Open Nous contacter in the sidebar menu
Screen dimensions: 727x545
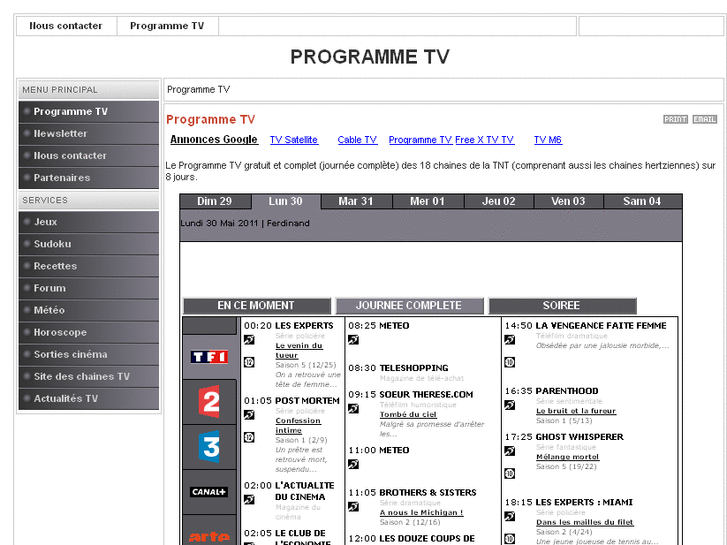pos(89,156)
